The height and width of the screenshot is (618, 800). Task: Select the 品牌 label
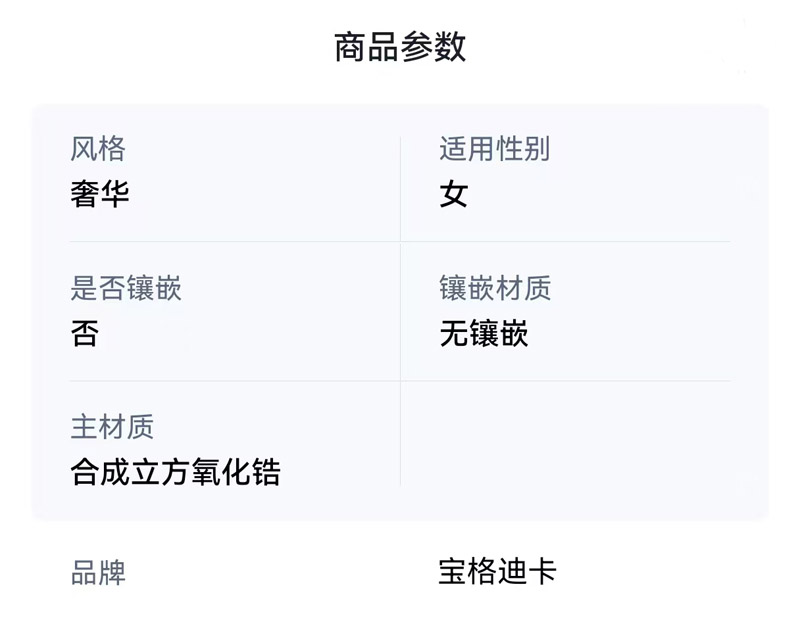(98, 574)
